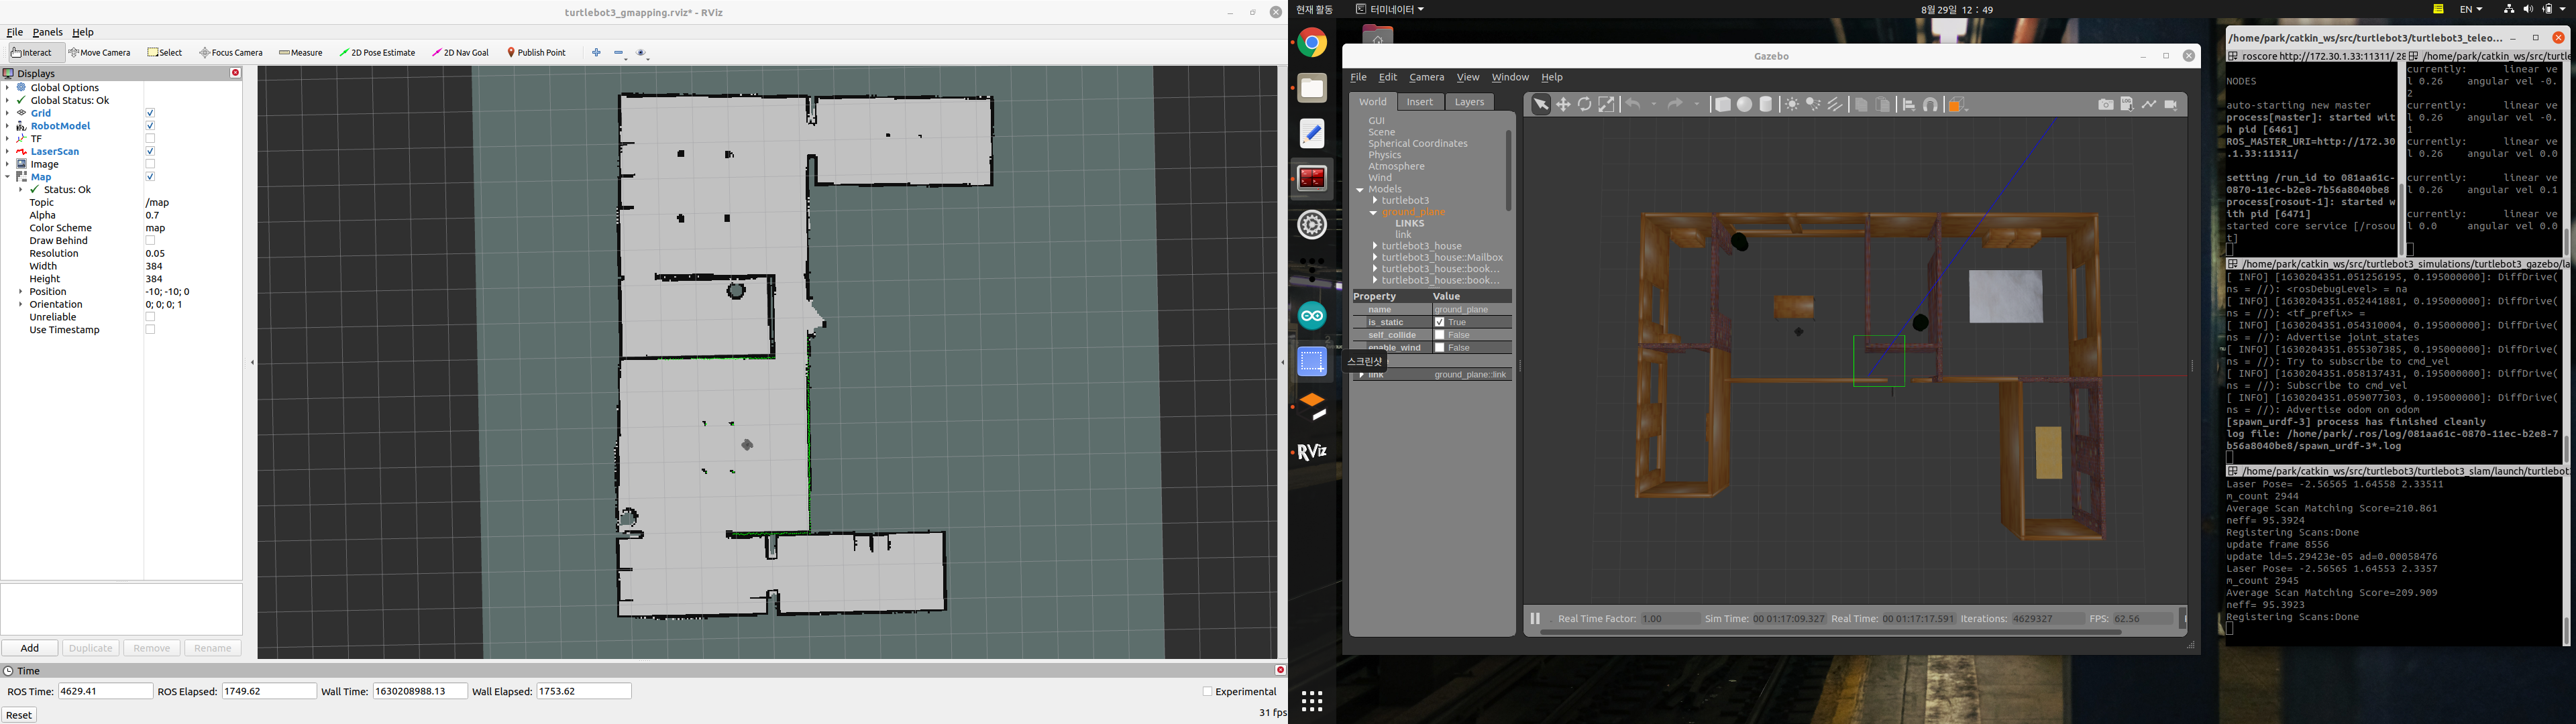Image resolution: width=2576 pixels, height=724 pixels.
Task: Uncheck is_static True in Gazebo properties
Action: pos(1439,322)
